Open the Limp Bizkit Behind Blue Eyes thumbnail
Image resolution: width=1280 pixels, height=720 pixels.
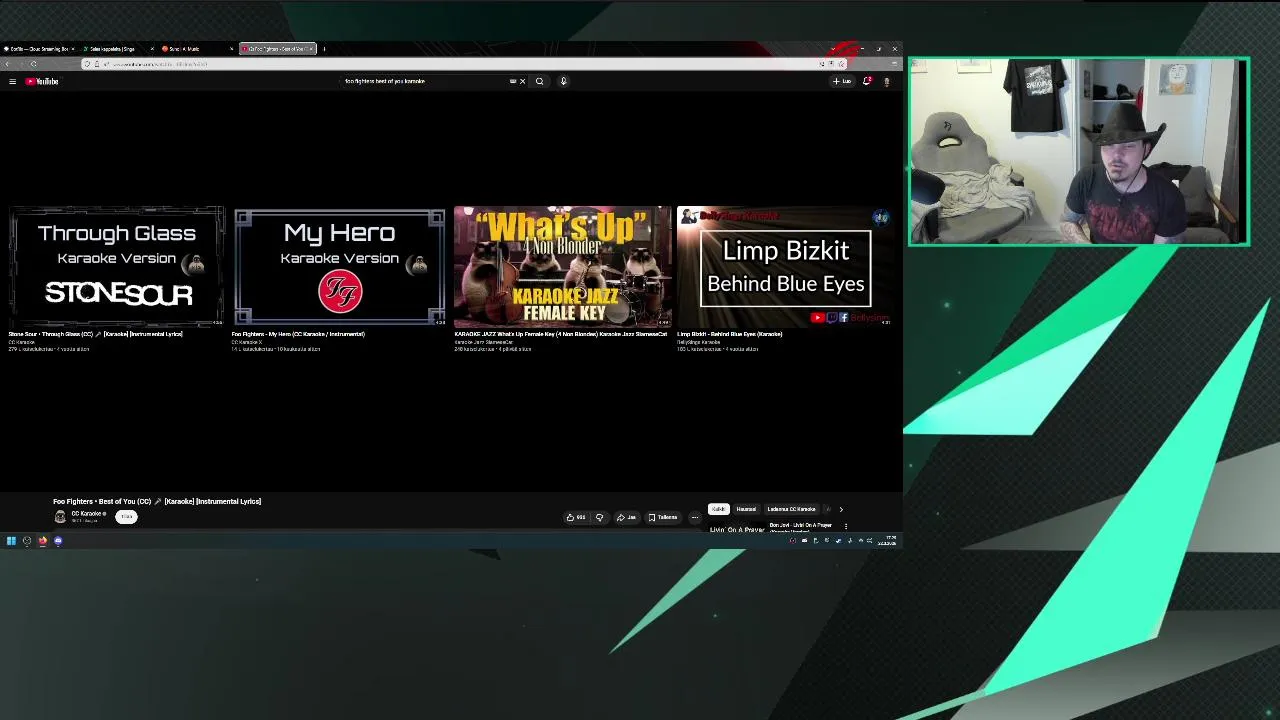coord(785,266)
